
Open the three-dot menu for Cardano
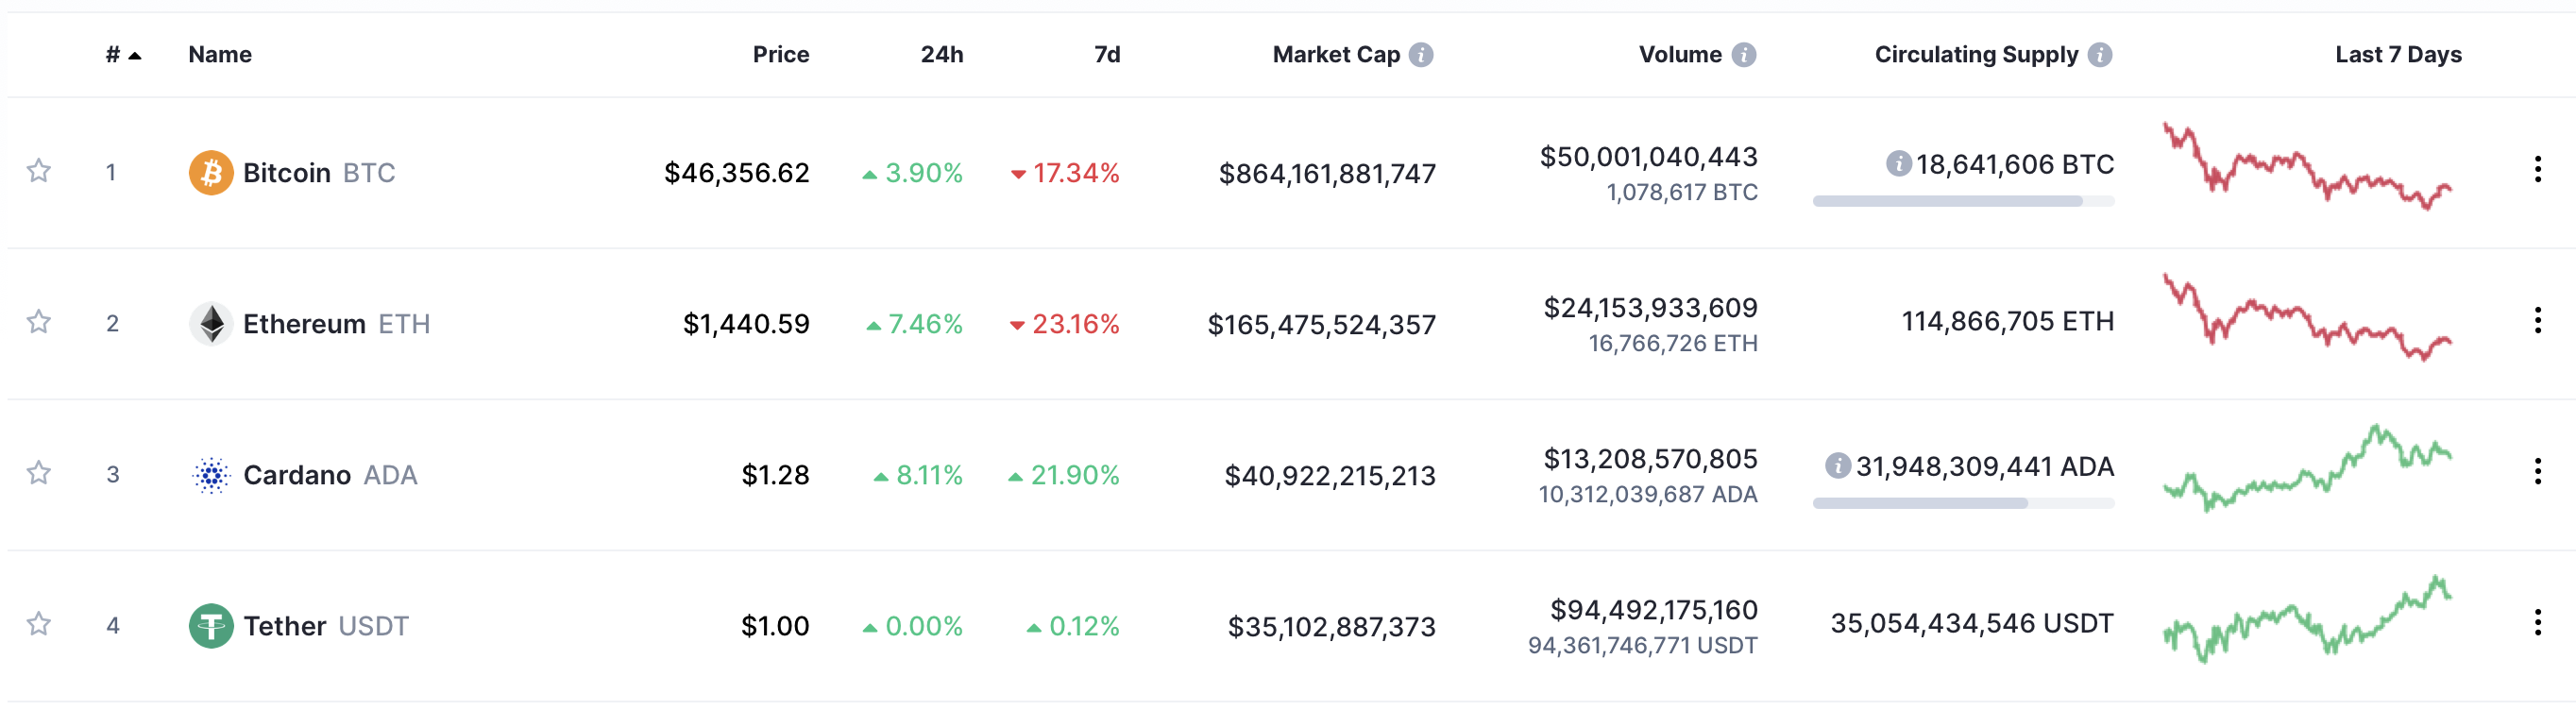tap(2538, 471)
